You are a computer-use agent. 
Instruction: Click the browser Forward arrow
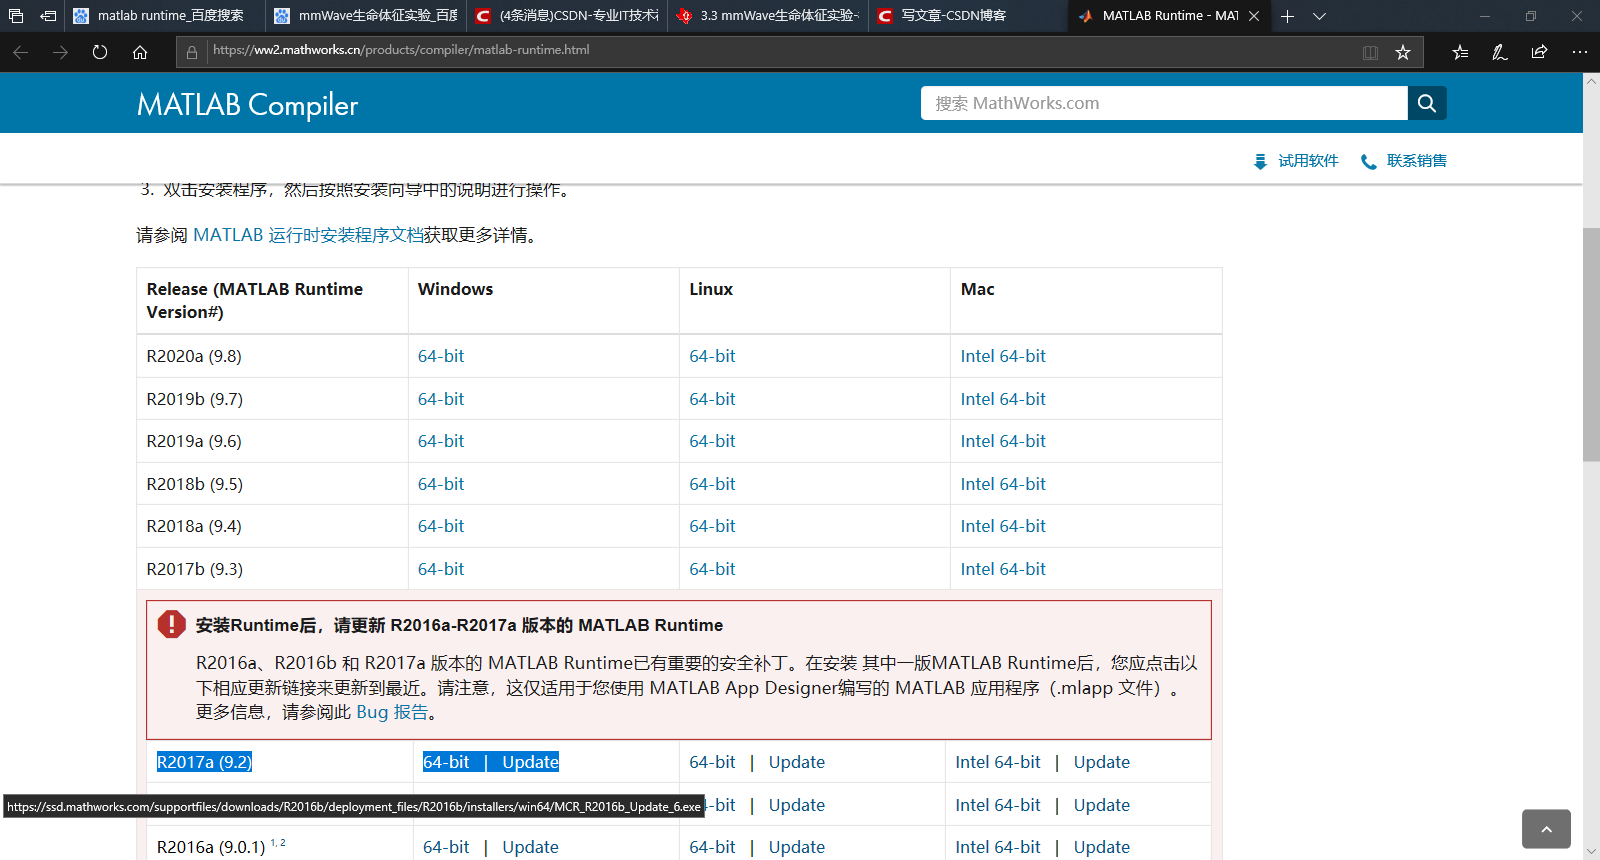(x=60, y=52)
